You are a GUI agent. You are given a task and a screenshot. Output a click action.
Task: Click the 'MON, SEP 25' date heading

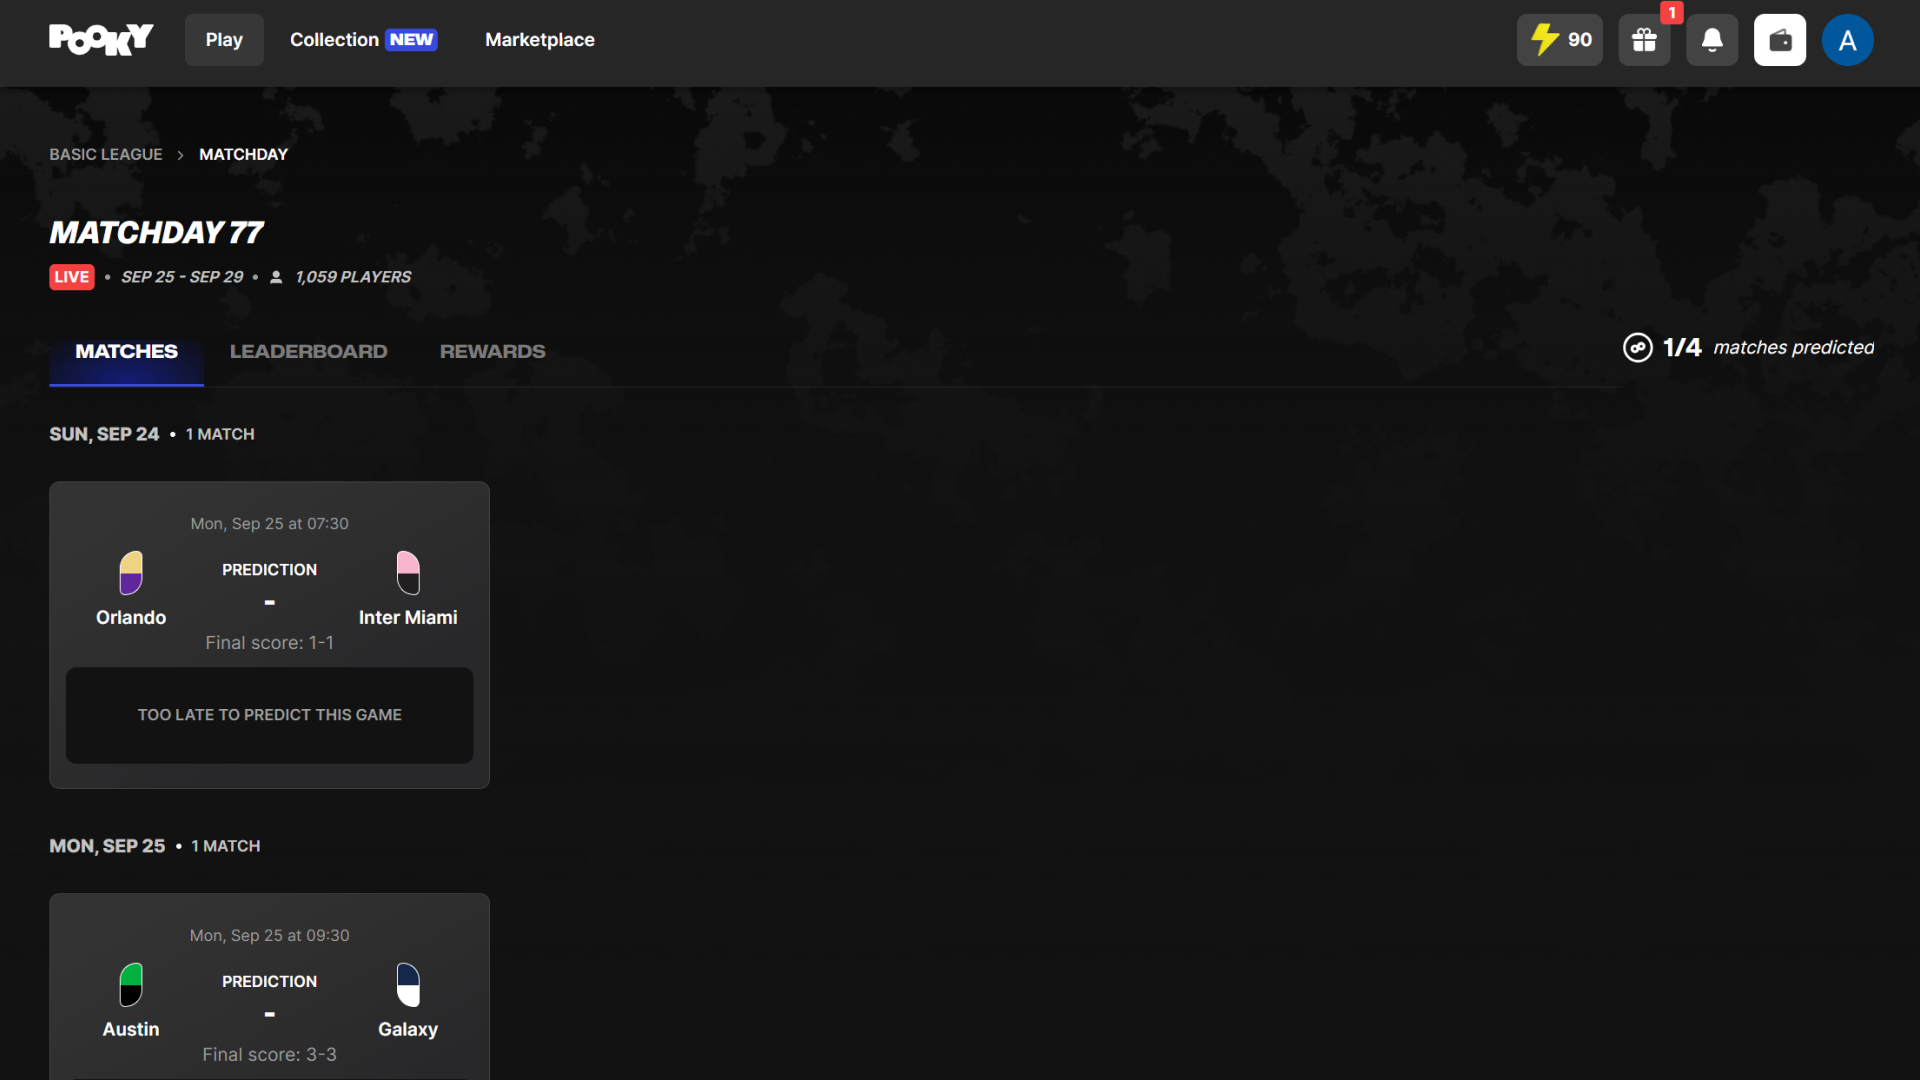tap(107, 846)
